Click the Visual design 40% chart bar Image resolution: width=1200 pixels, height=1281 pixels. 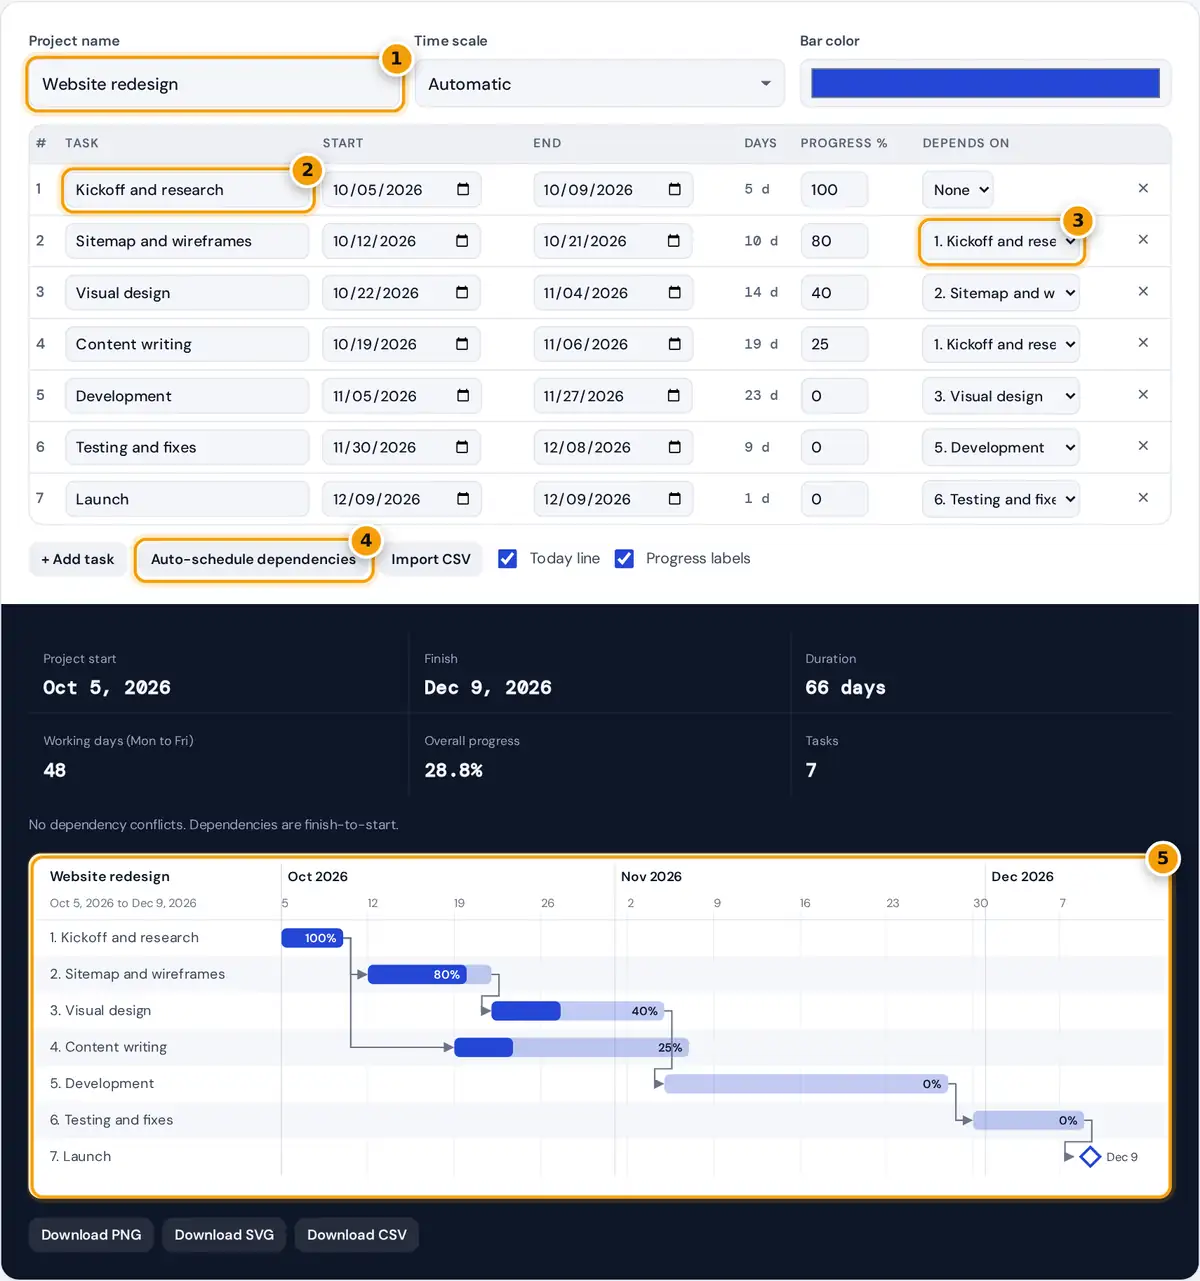pyautogui.click(x=578, y=1011)
